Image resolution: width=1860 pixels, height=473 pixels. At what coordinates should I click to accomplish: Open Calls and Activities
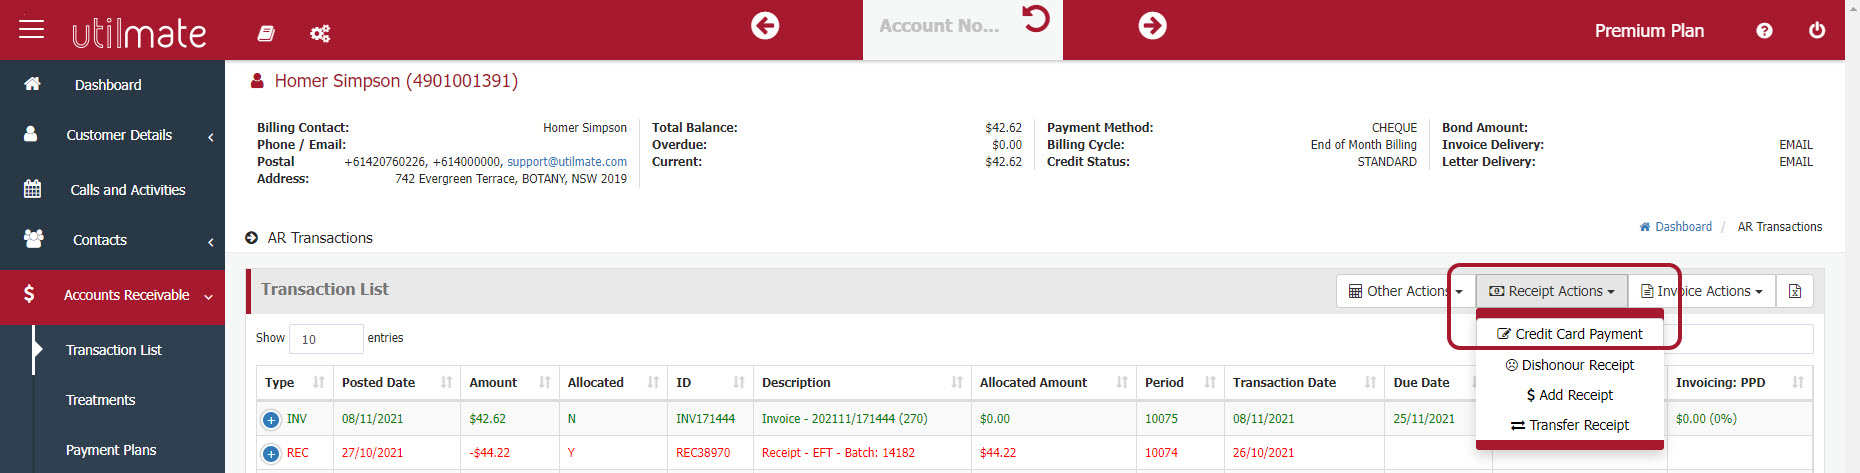click(112, 190)
